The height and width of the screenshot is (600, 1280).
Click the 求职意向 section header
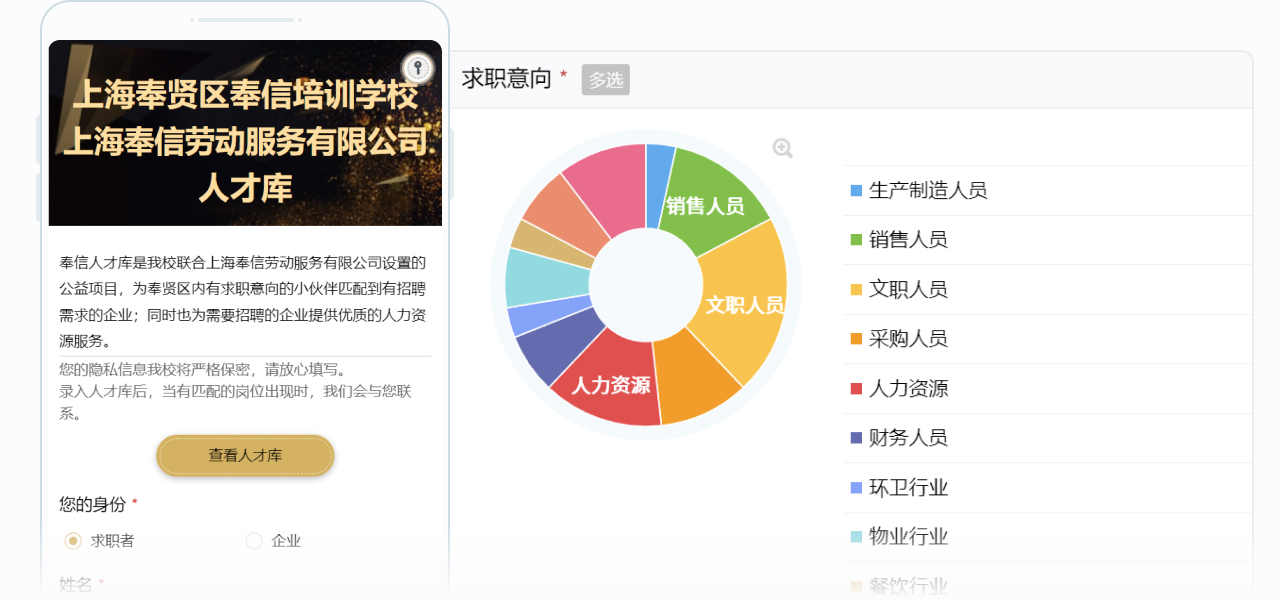point(507,79)
